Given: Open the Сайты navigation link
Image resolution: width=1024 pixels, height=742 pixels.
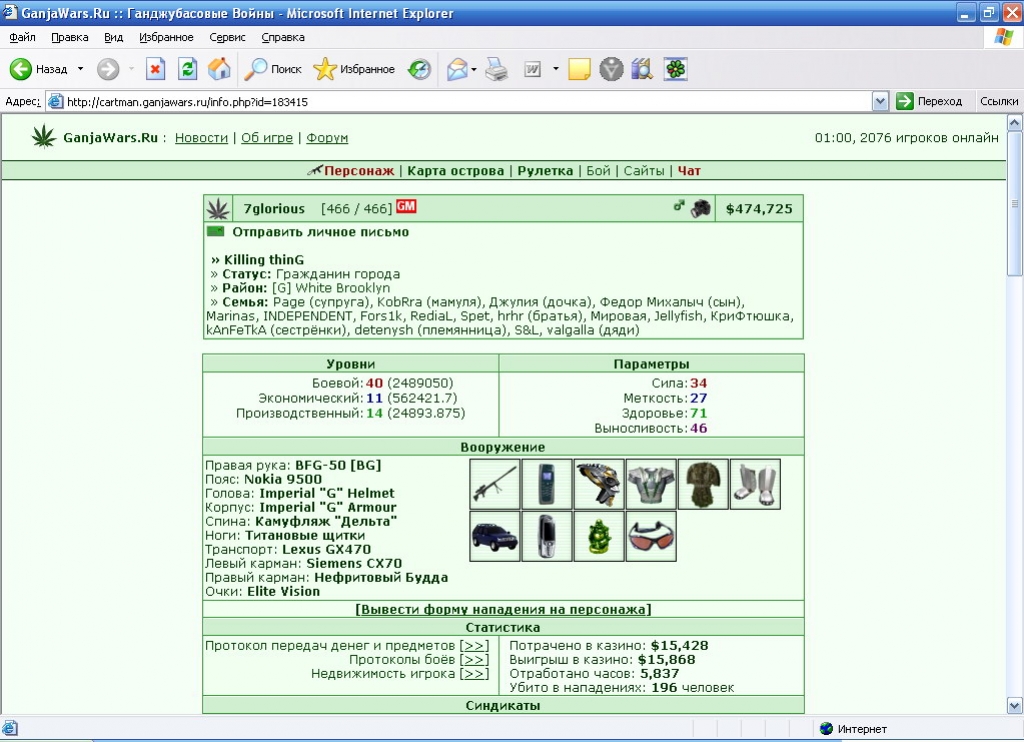Looking at the screenshot, I should [x=644, y=171].
